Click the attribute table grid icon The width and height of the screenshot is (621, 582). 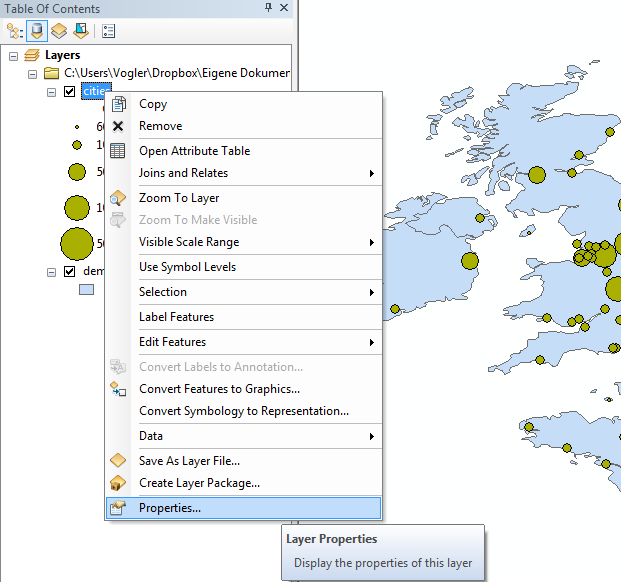click(x=118, y=151)
